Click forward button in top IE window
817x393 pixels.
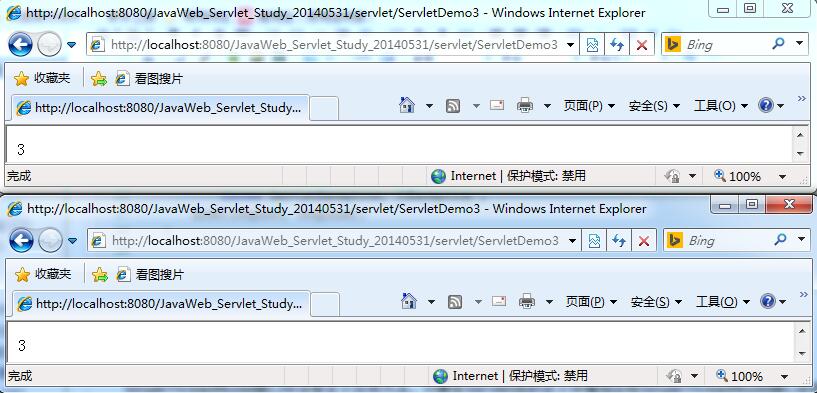(x=49, y=45)
